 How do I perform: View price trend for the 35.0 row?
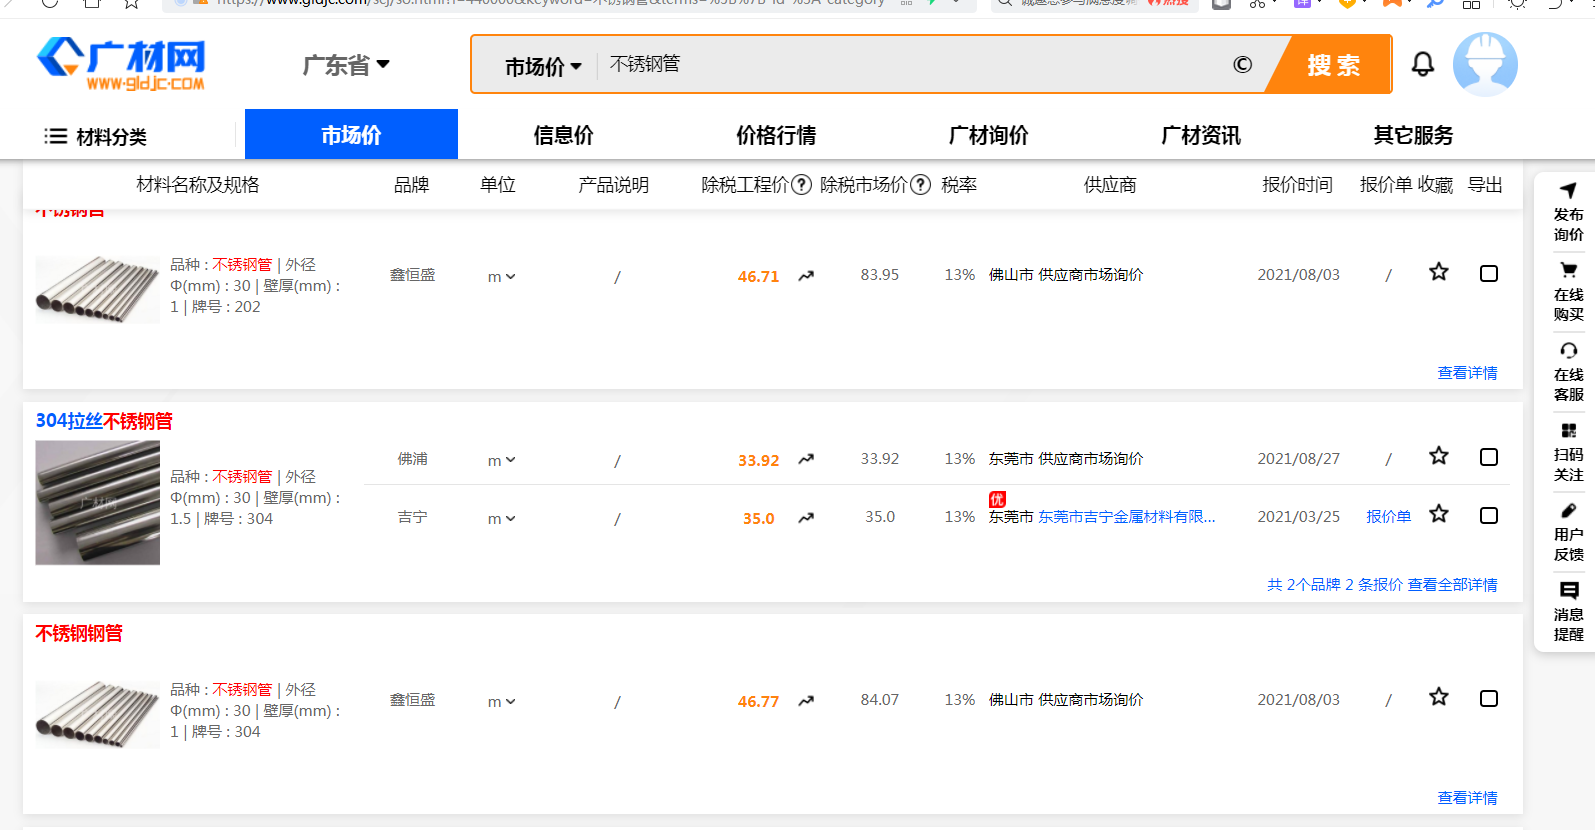(x=806, y=518)
